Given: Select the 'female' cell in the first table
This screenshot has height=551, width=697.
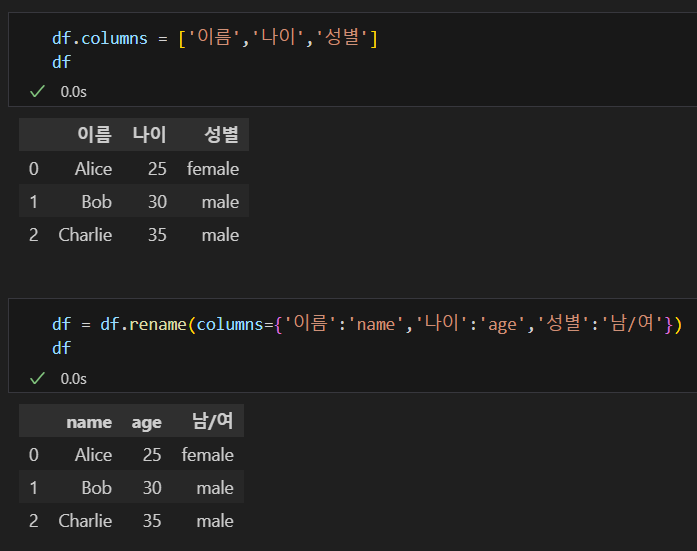Looking at the screenshot, I should [213, 169].
